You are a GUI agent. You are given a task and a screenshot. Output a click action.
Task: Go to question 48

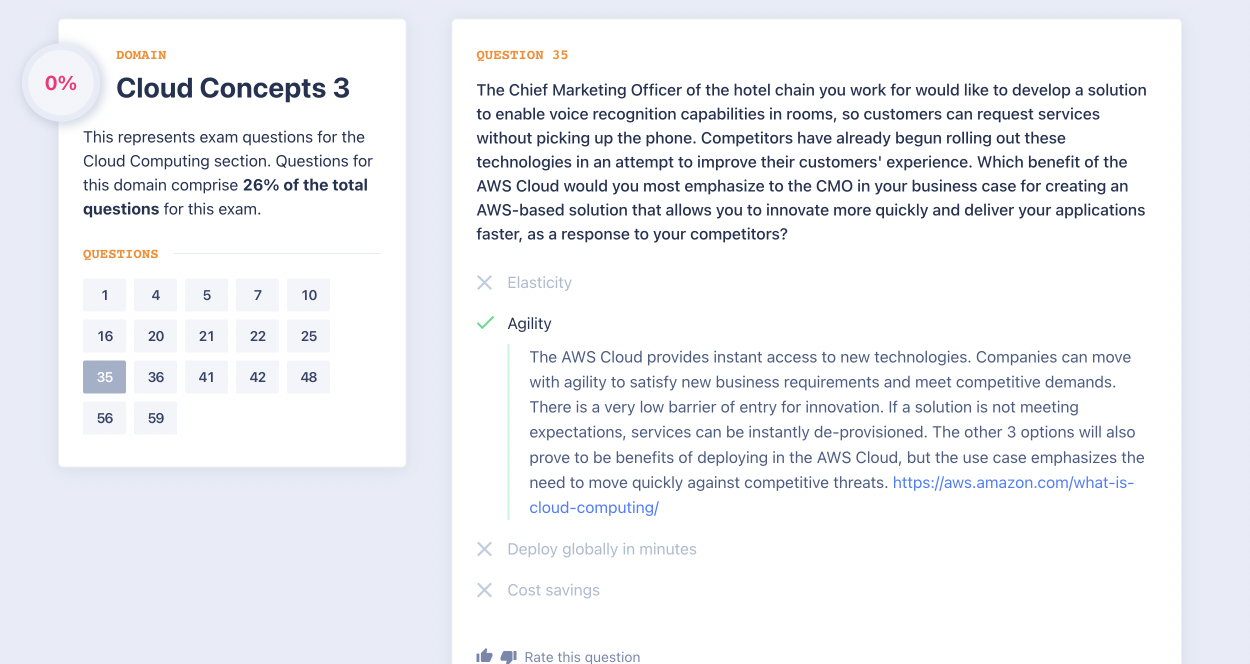308,377
